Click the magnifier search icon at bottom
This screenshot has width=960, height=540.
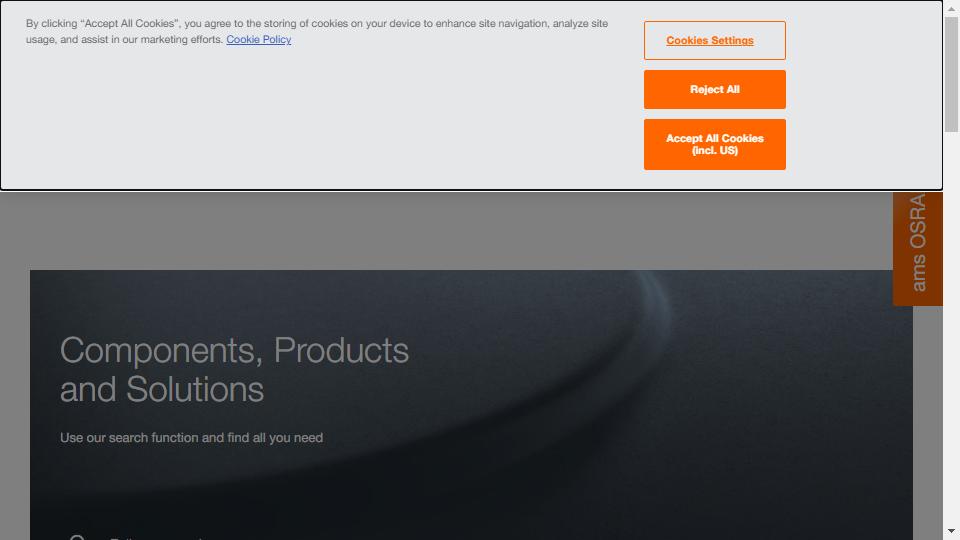[x=77, y=537]
